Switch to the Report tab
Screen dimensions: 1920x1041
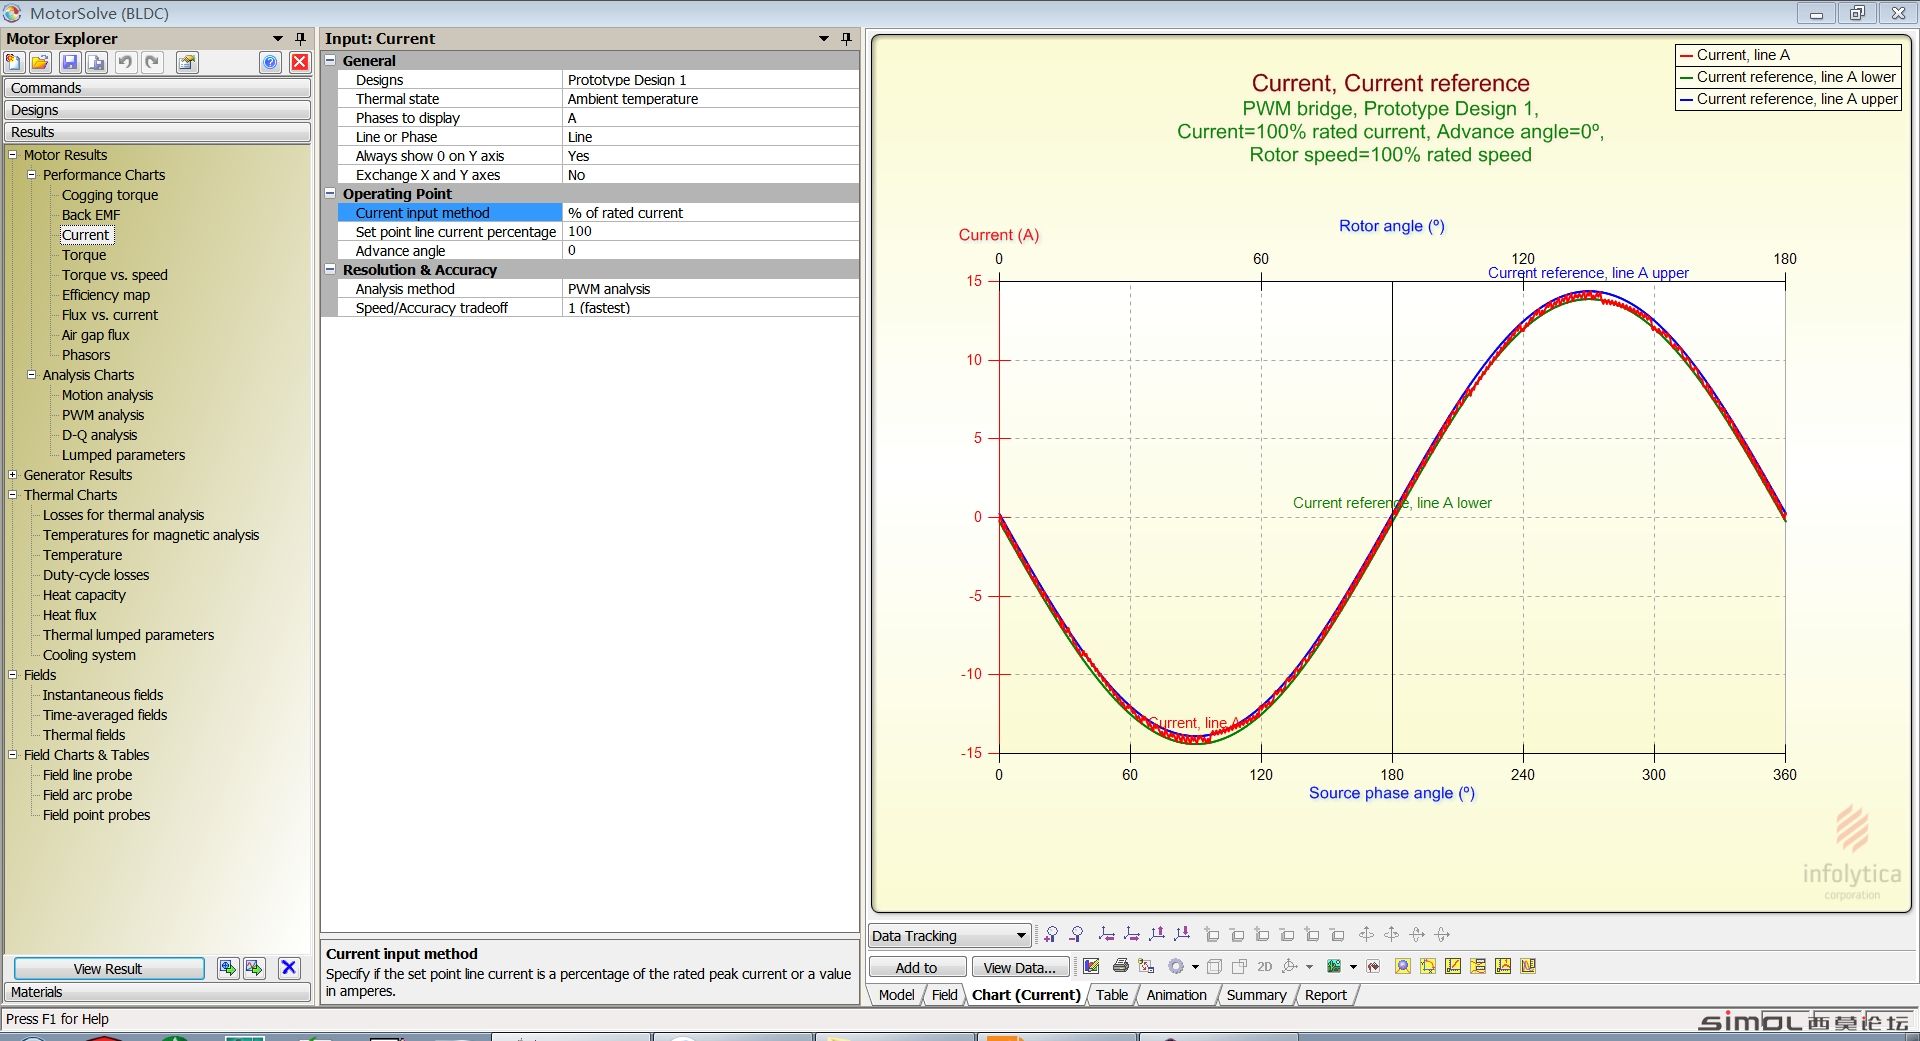(x=1325, y=995)
